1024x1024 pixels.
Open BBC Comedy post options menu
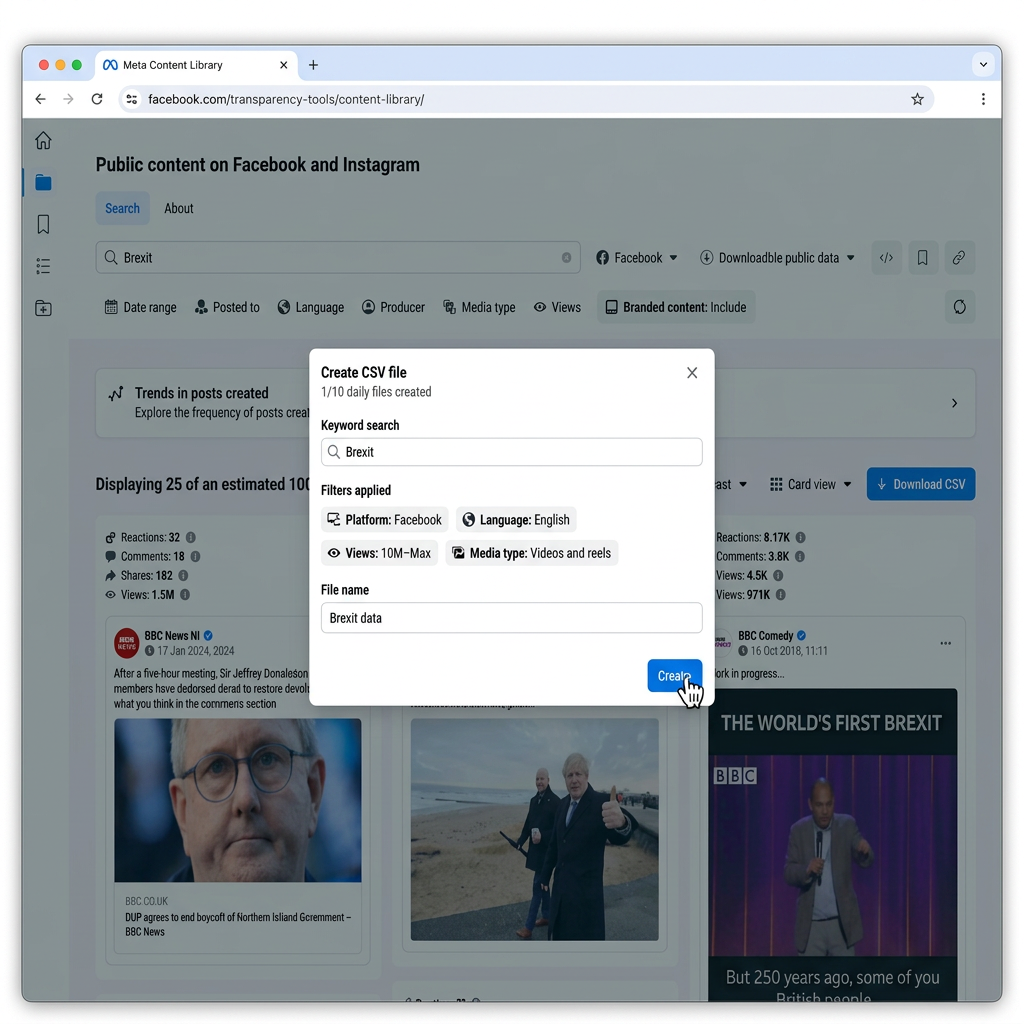[945, 643]
